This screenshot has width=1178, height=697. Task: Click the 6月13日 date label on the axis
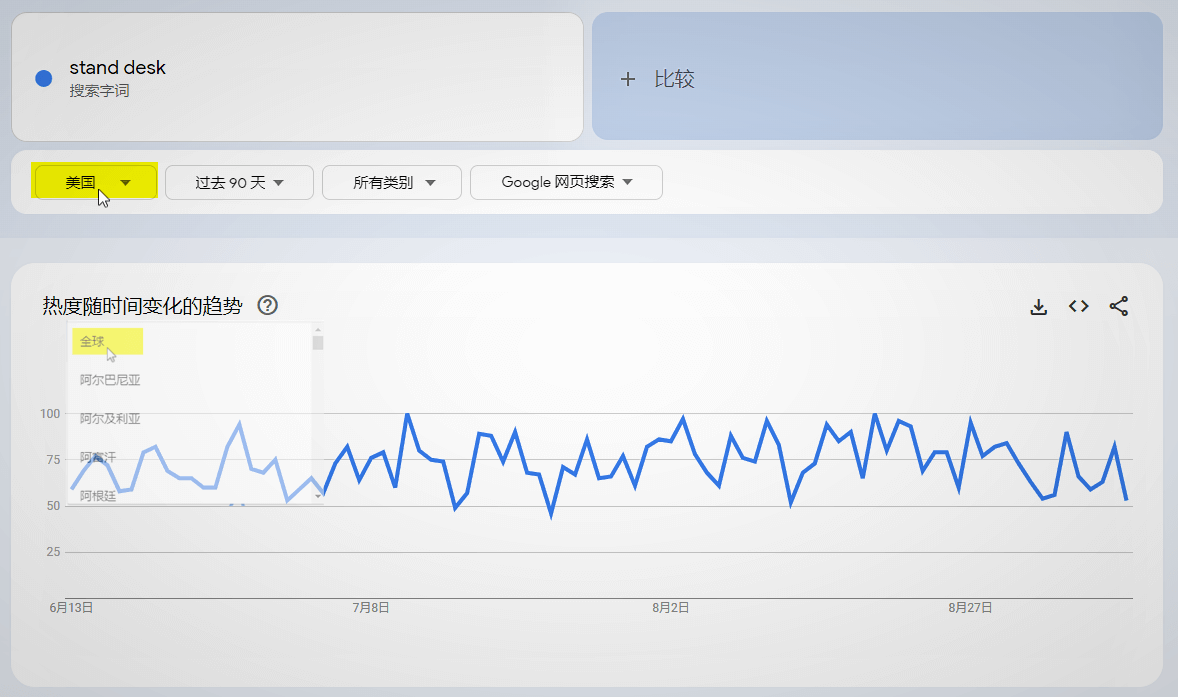pyautogui.click(x=71, y=608)
